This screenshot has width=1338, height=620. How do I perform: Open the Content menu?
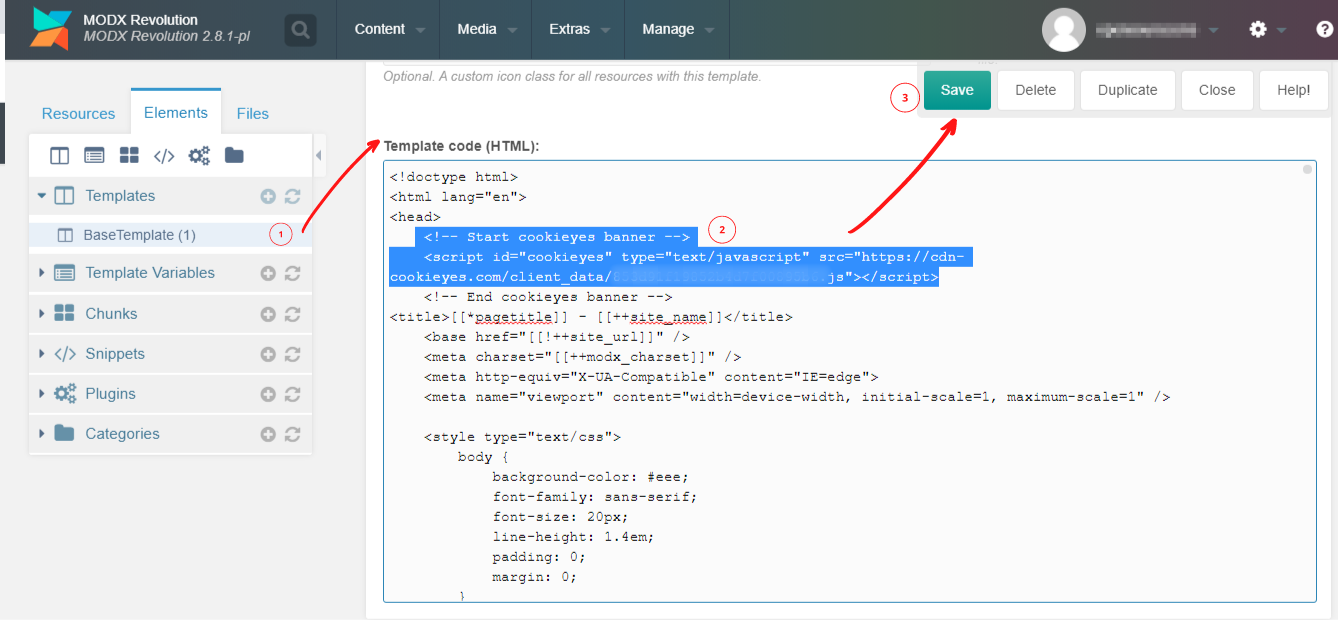point(389,29)
